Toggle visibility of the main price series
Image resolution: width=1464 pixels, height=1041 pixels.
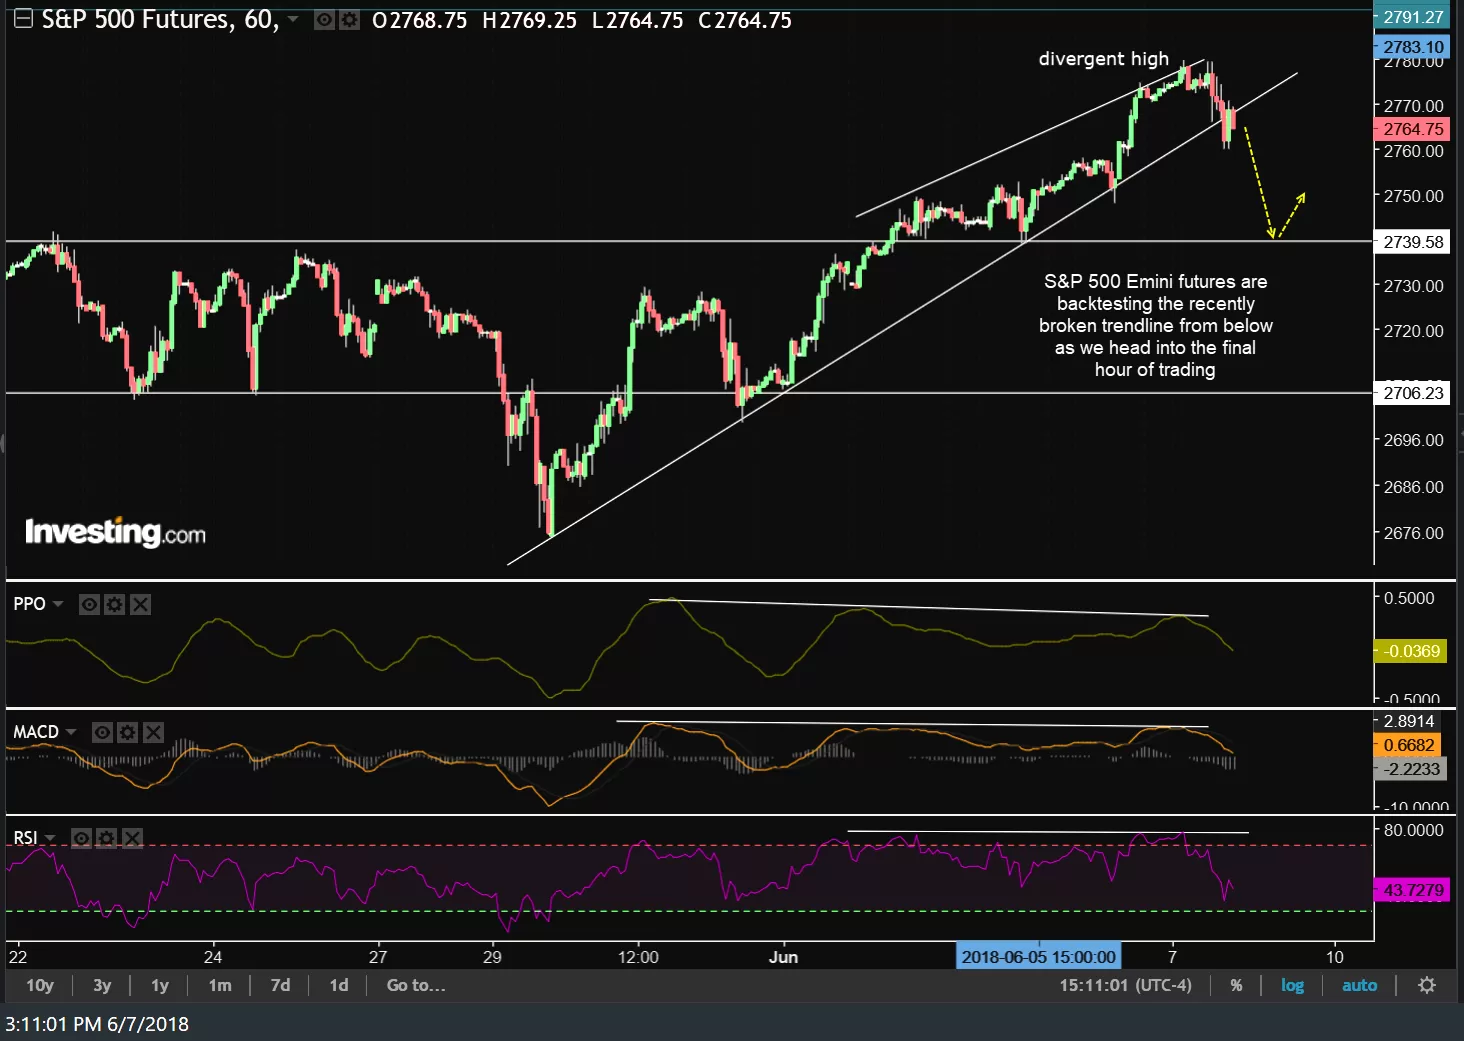[x=324, y=20]
